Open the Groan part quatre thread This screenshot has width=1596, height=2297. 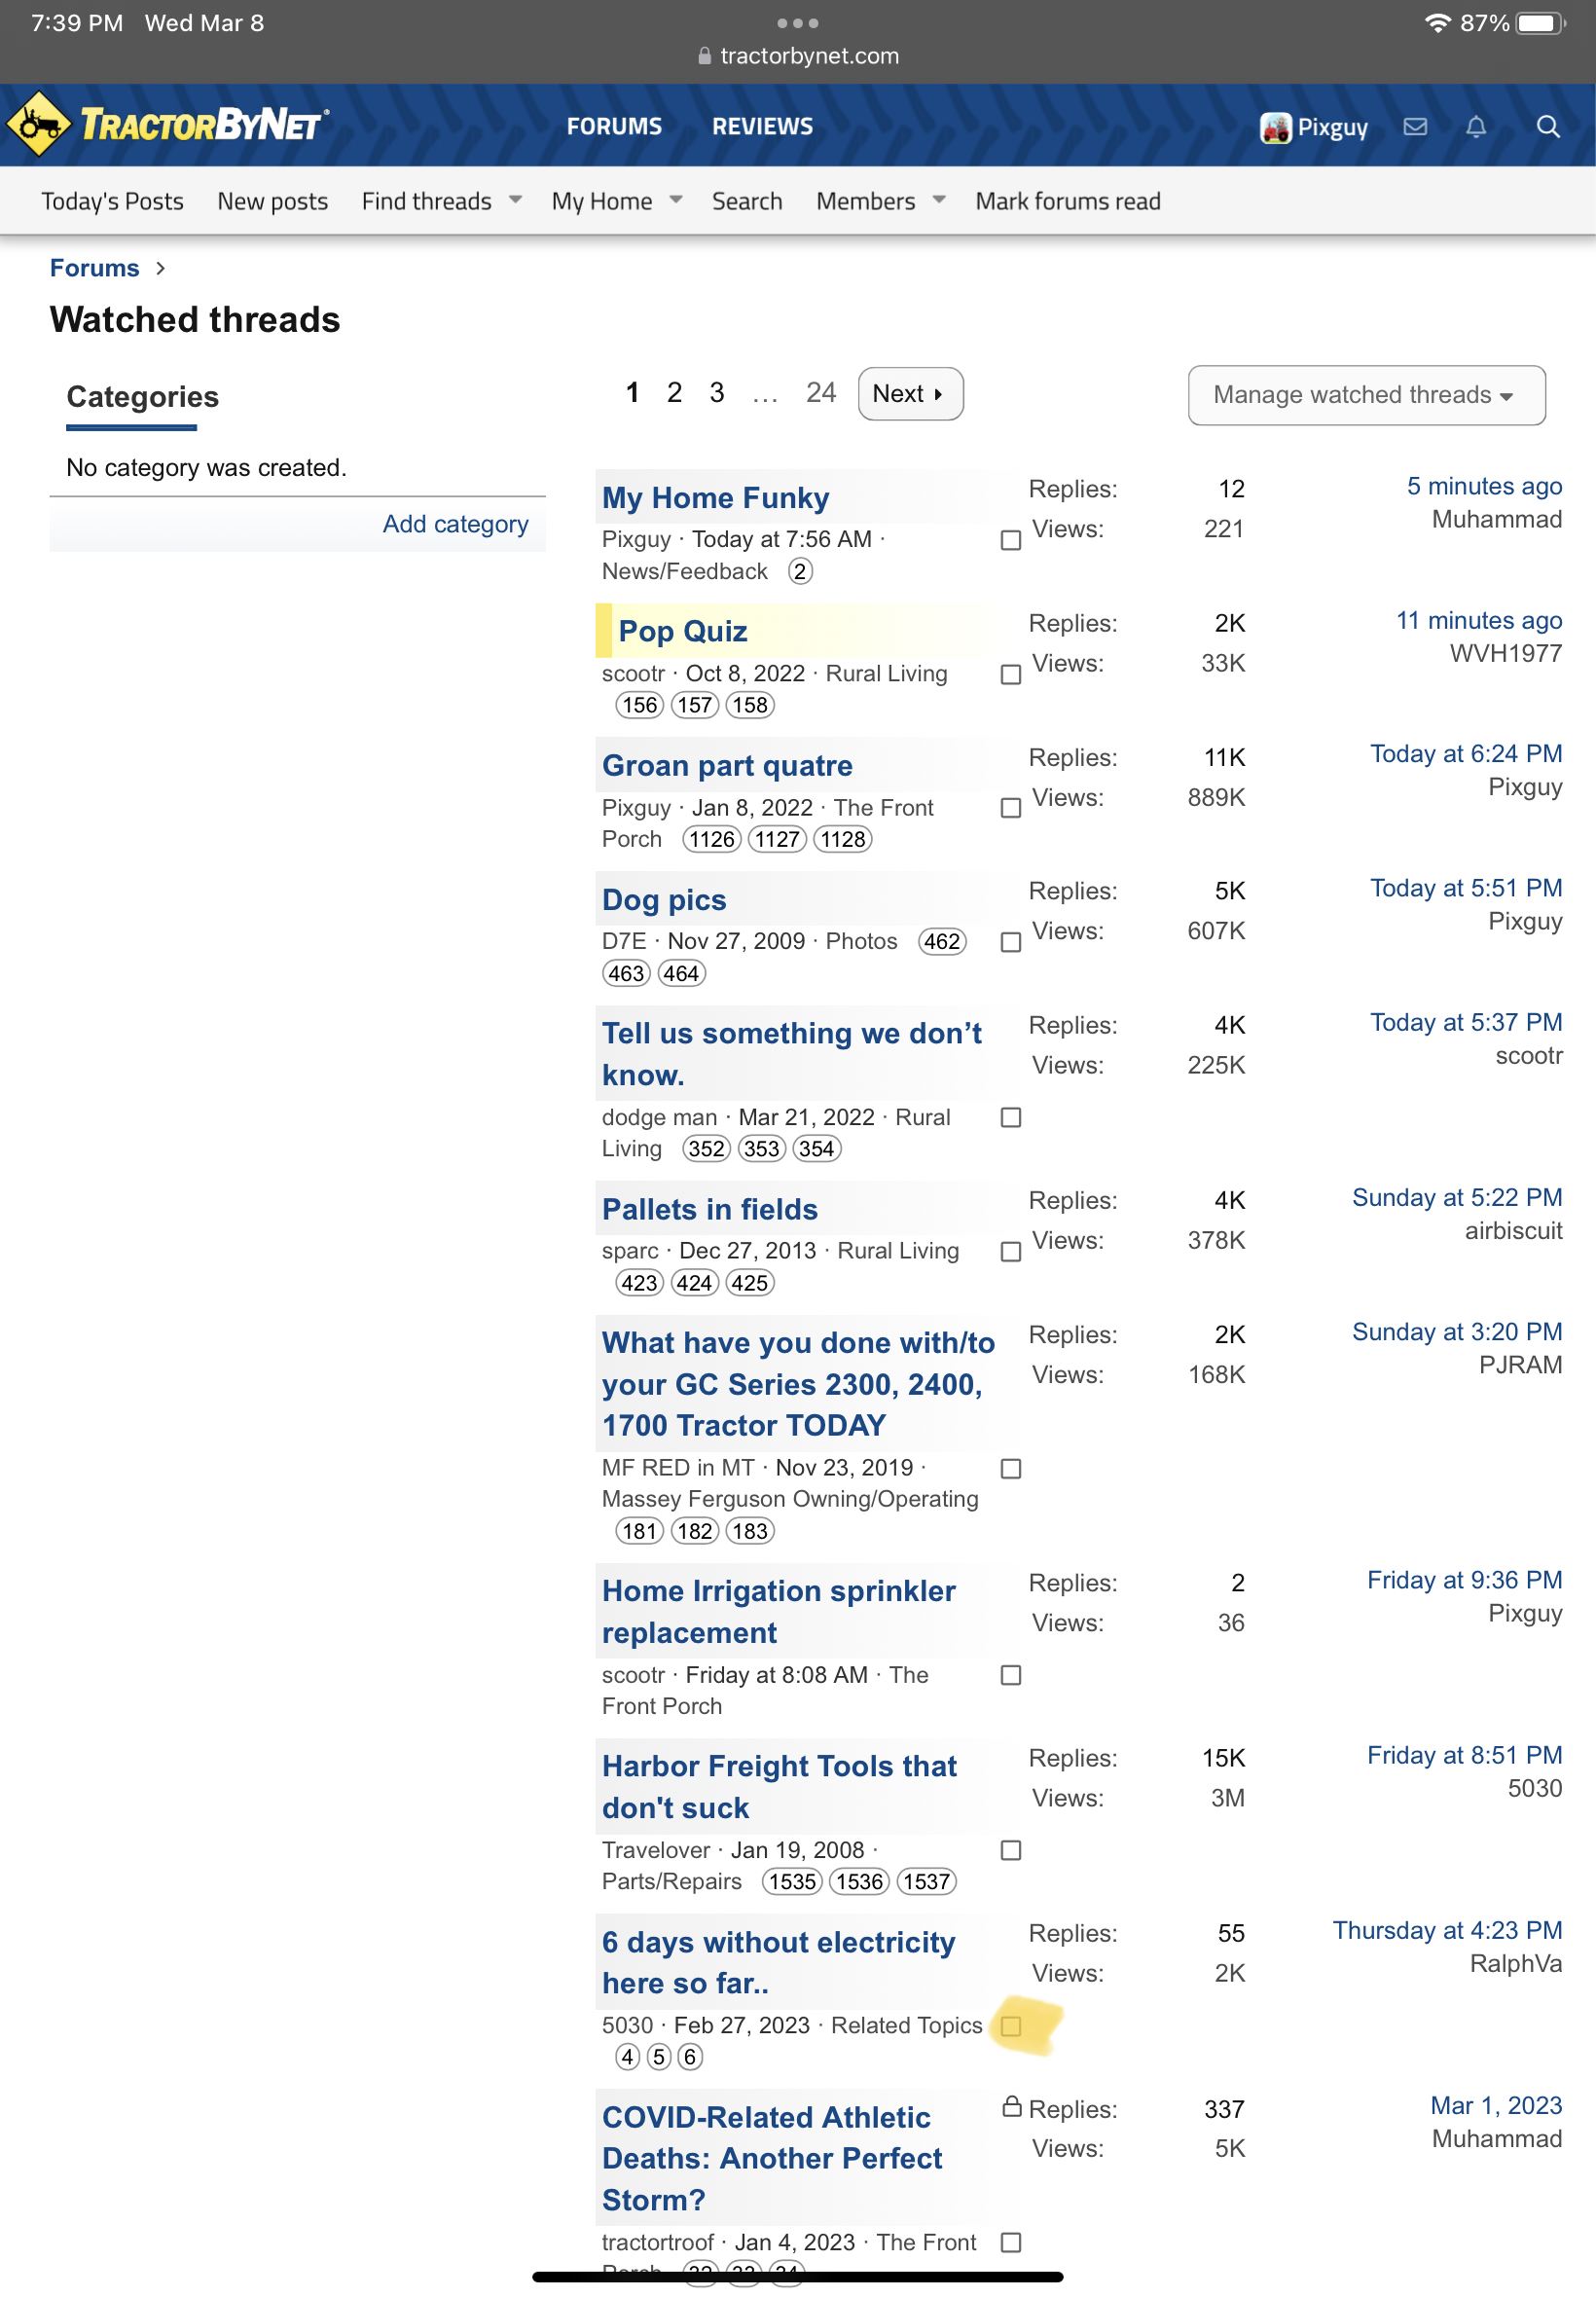[727, 765]
